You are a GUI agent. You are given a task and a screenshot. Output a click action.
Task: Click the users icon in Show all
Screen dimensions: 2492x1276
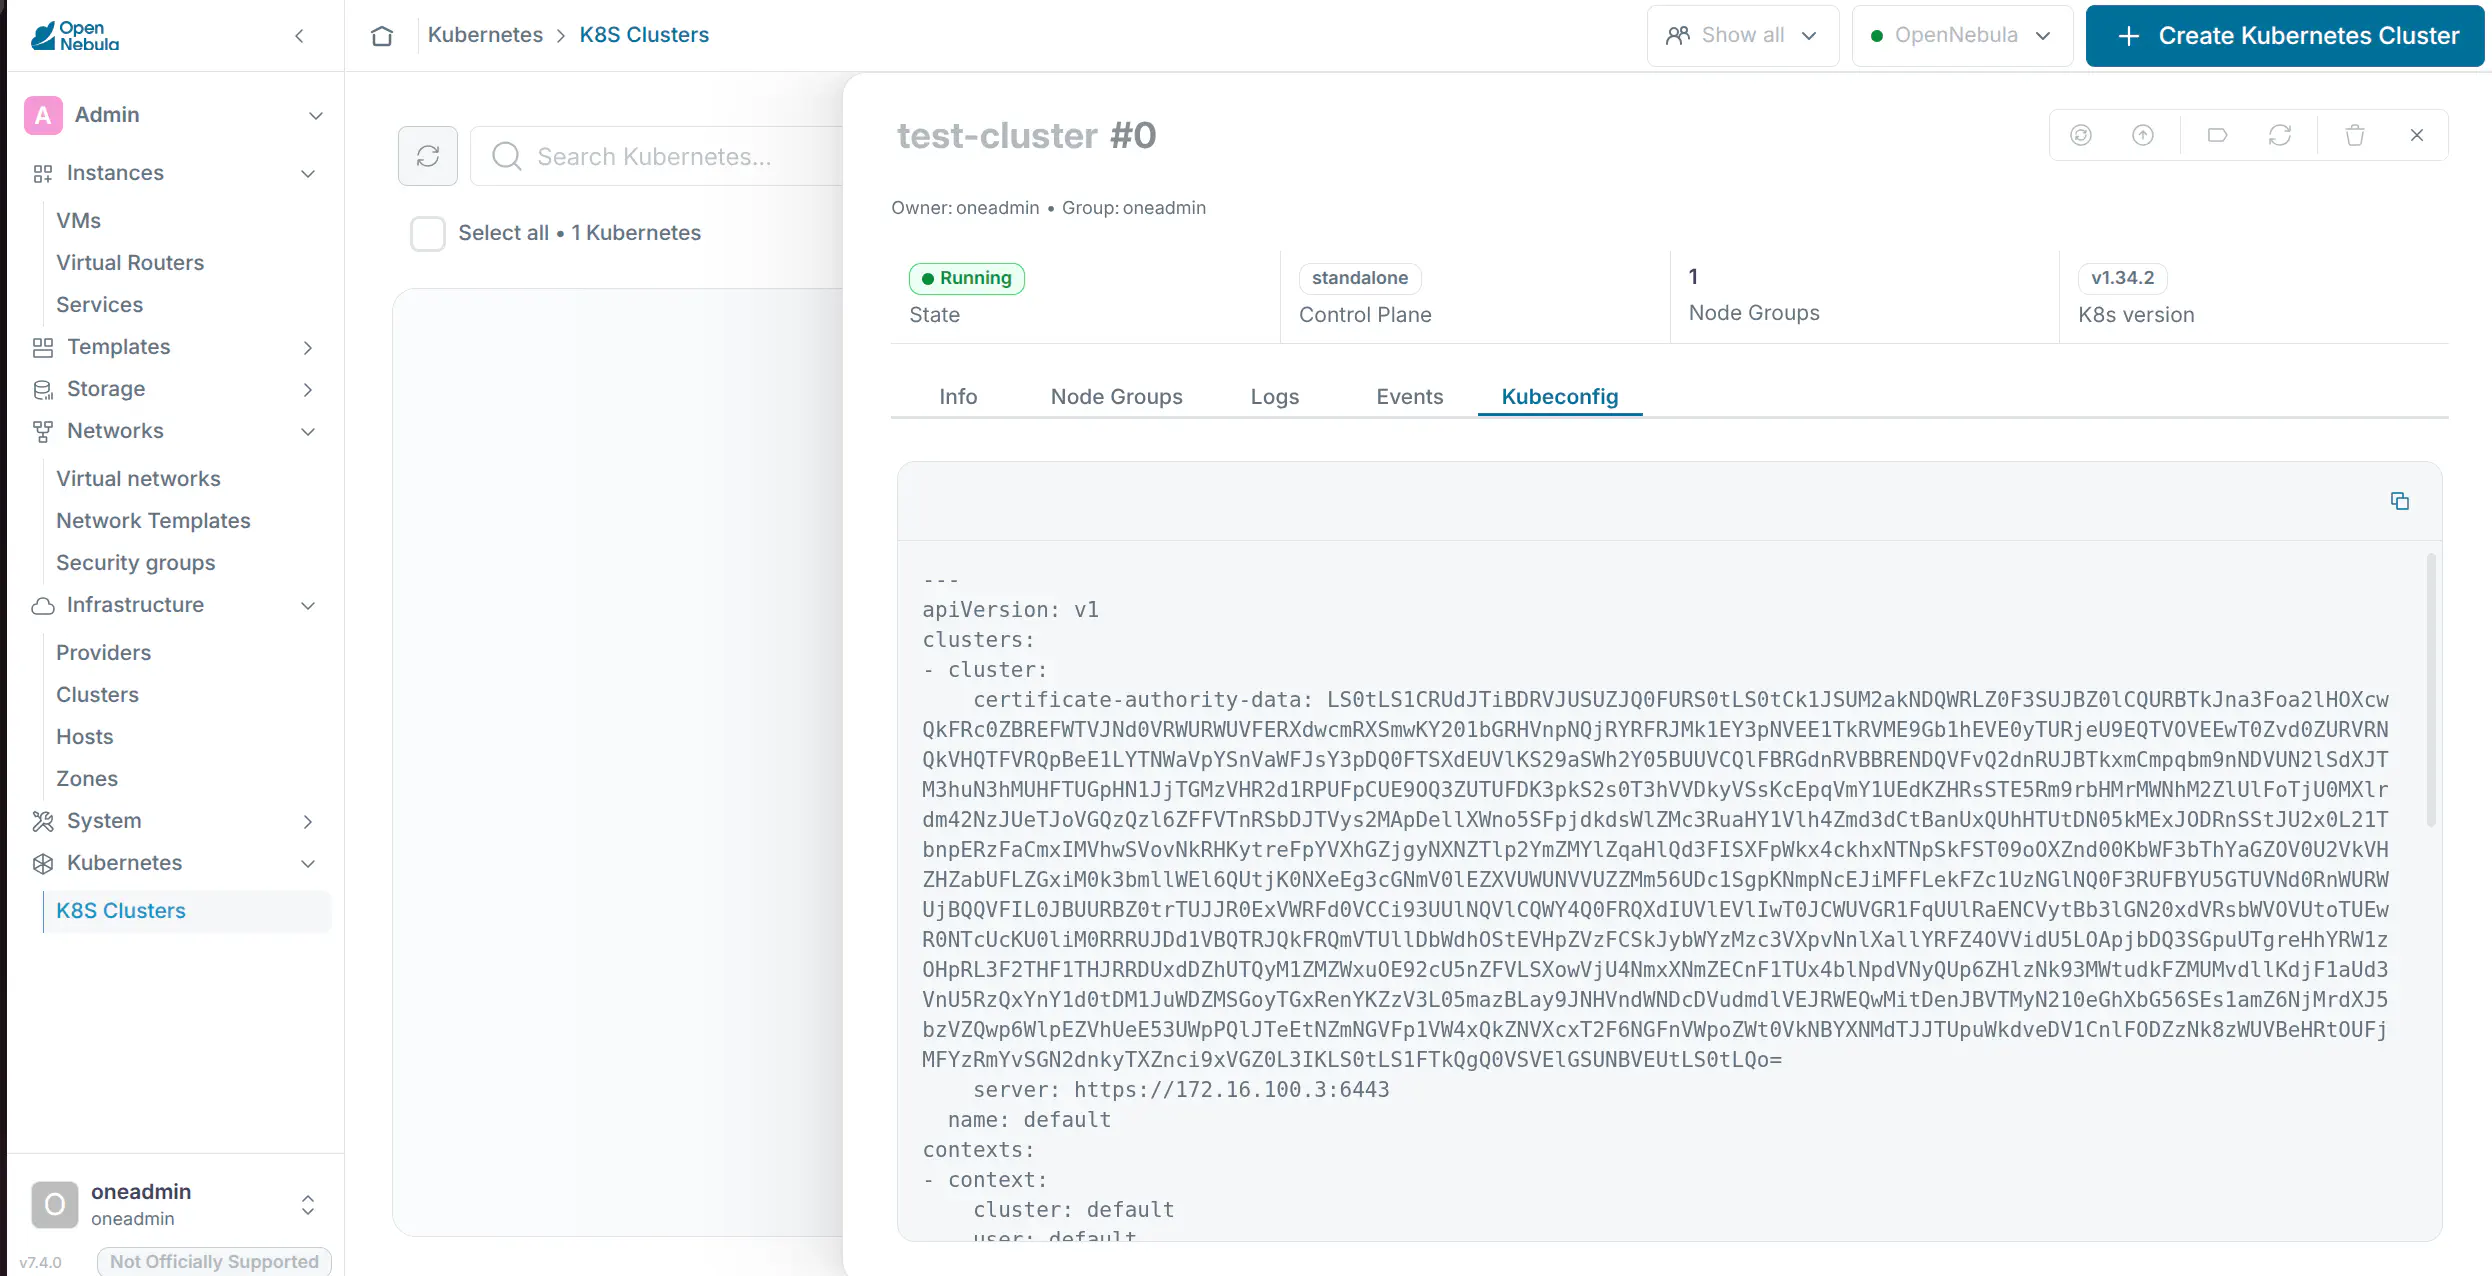point(1677,36)
